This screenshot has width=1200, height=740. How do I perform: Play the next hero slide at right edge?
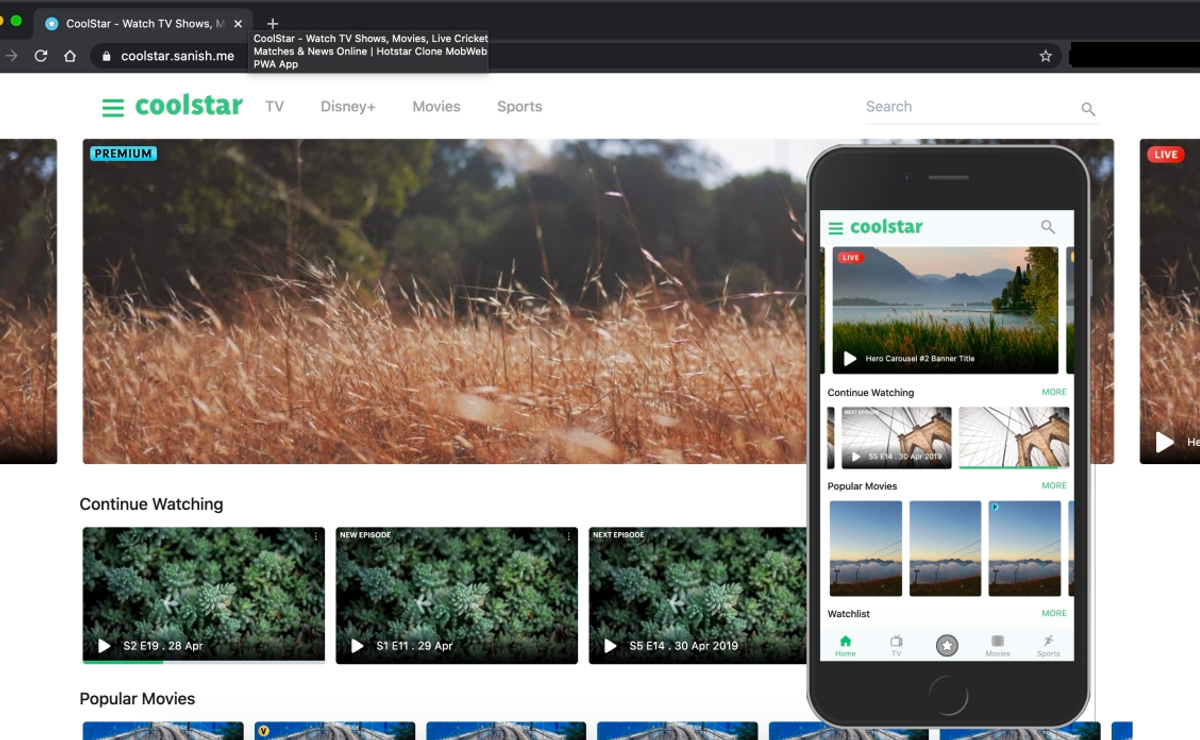click(1165, 442)
